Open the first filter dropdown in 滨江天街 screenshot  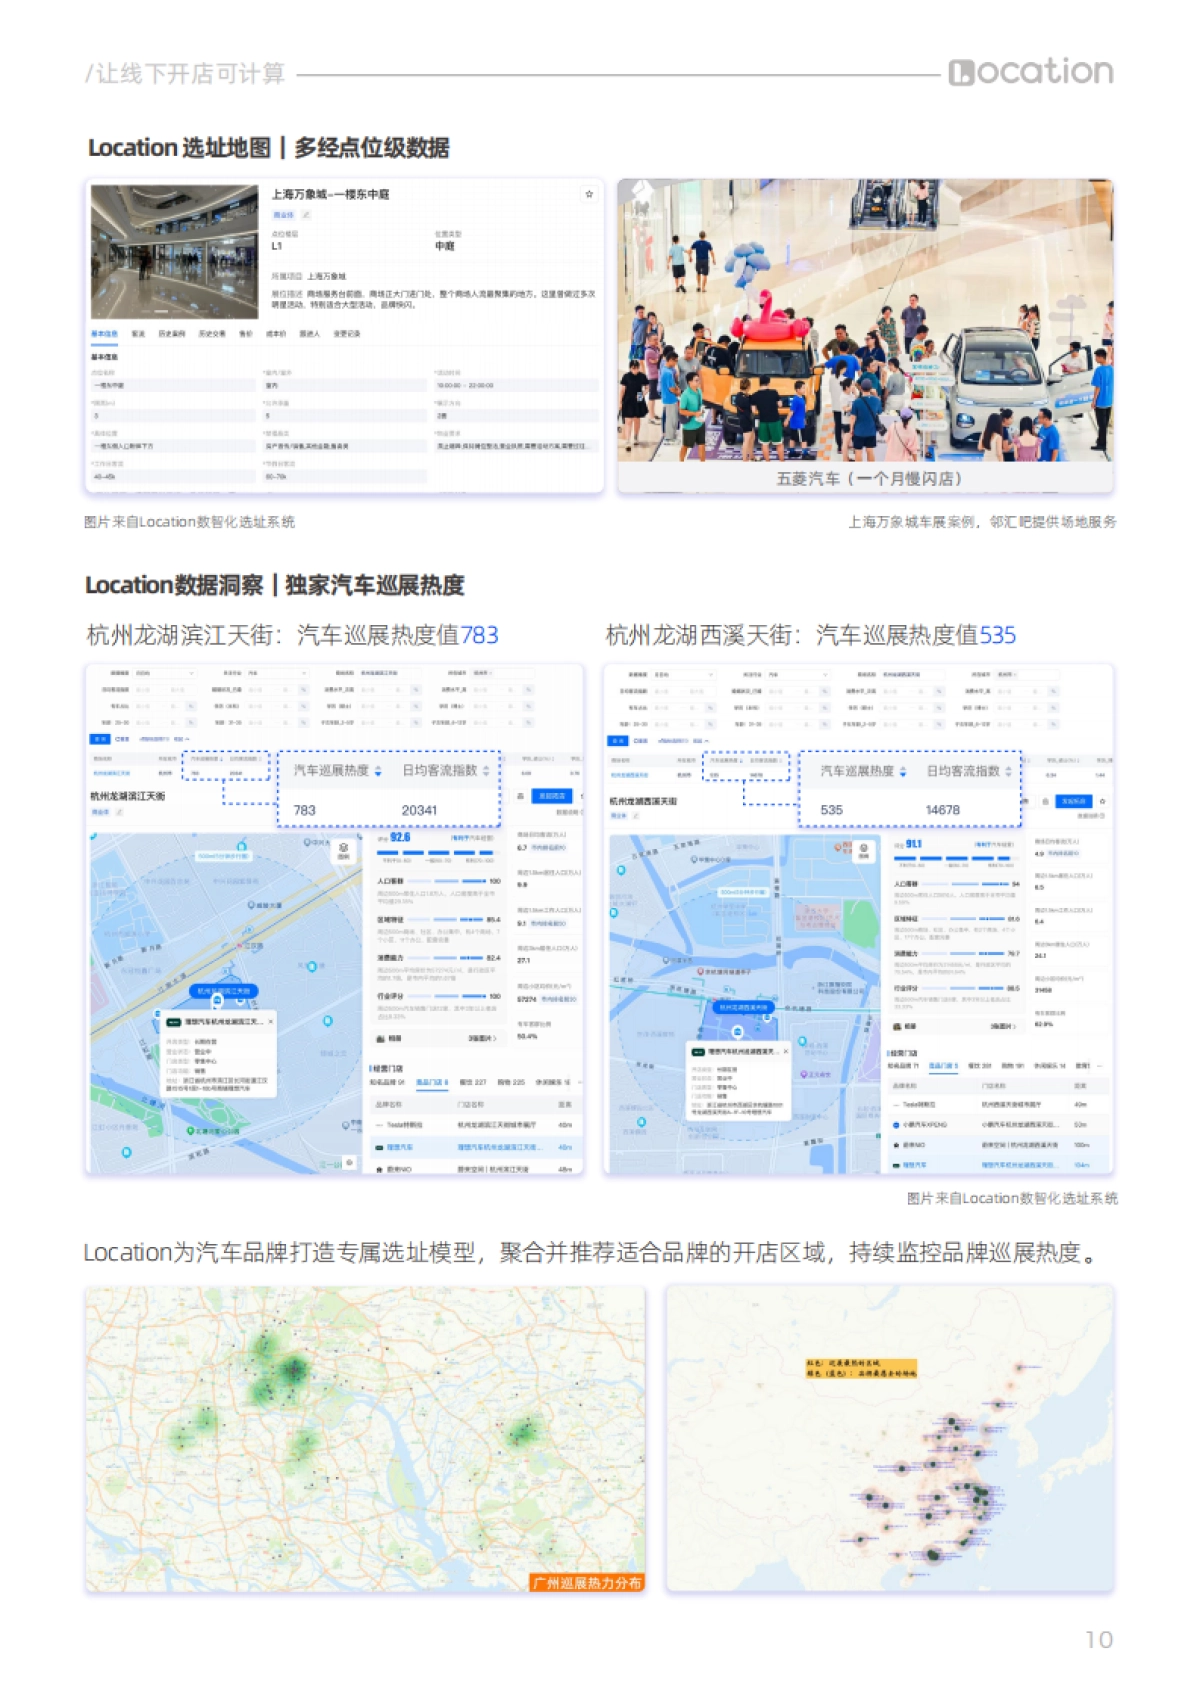[x=165, y=673]
